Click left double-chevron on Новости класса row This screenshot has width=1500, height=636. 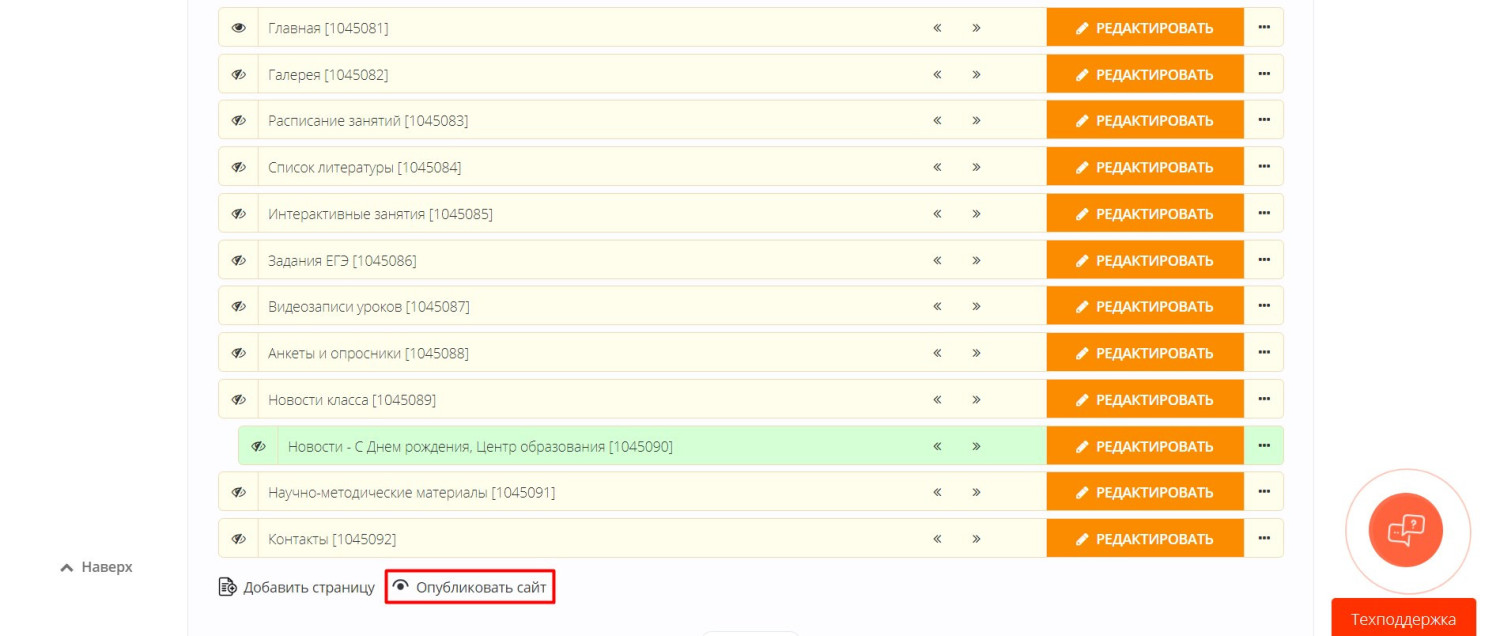coord(937,399)
